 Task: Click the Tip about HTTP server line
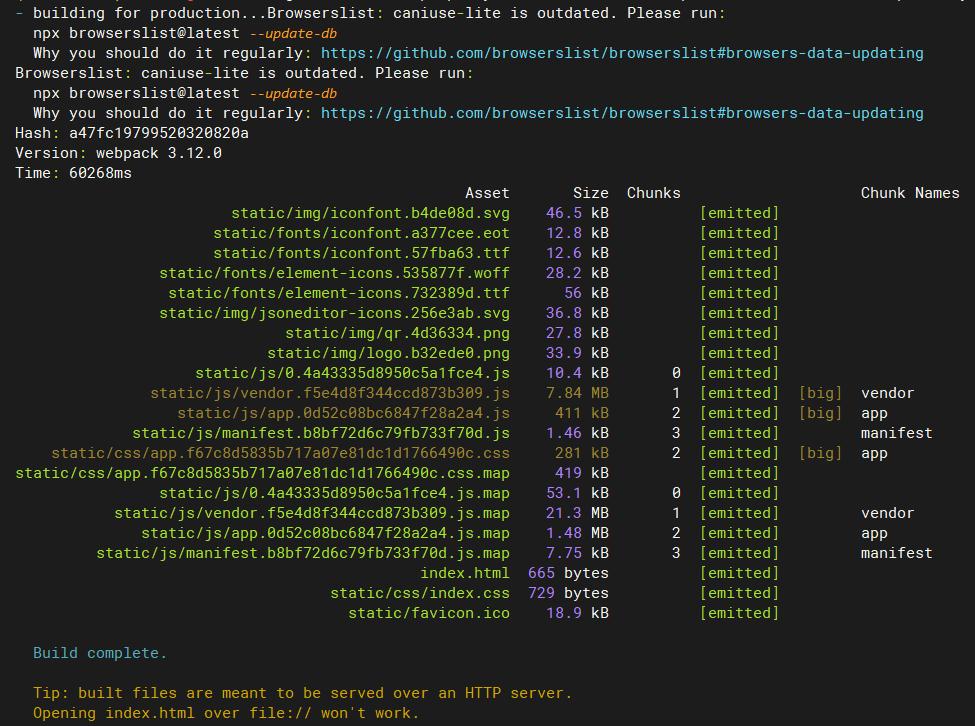tap(302, 692)
